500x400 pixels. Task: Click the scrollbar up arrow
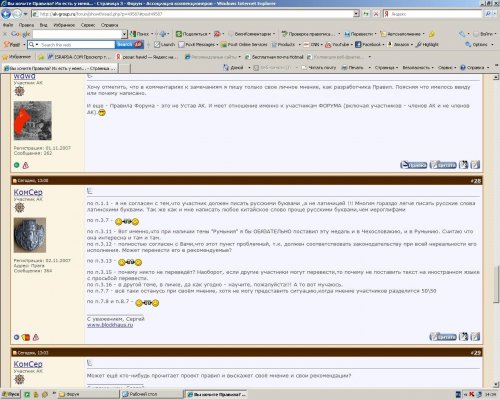(496, 77)
